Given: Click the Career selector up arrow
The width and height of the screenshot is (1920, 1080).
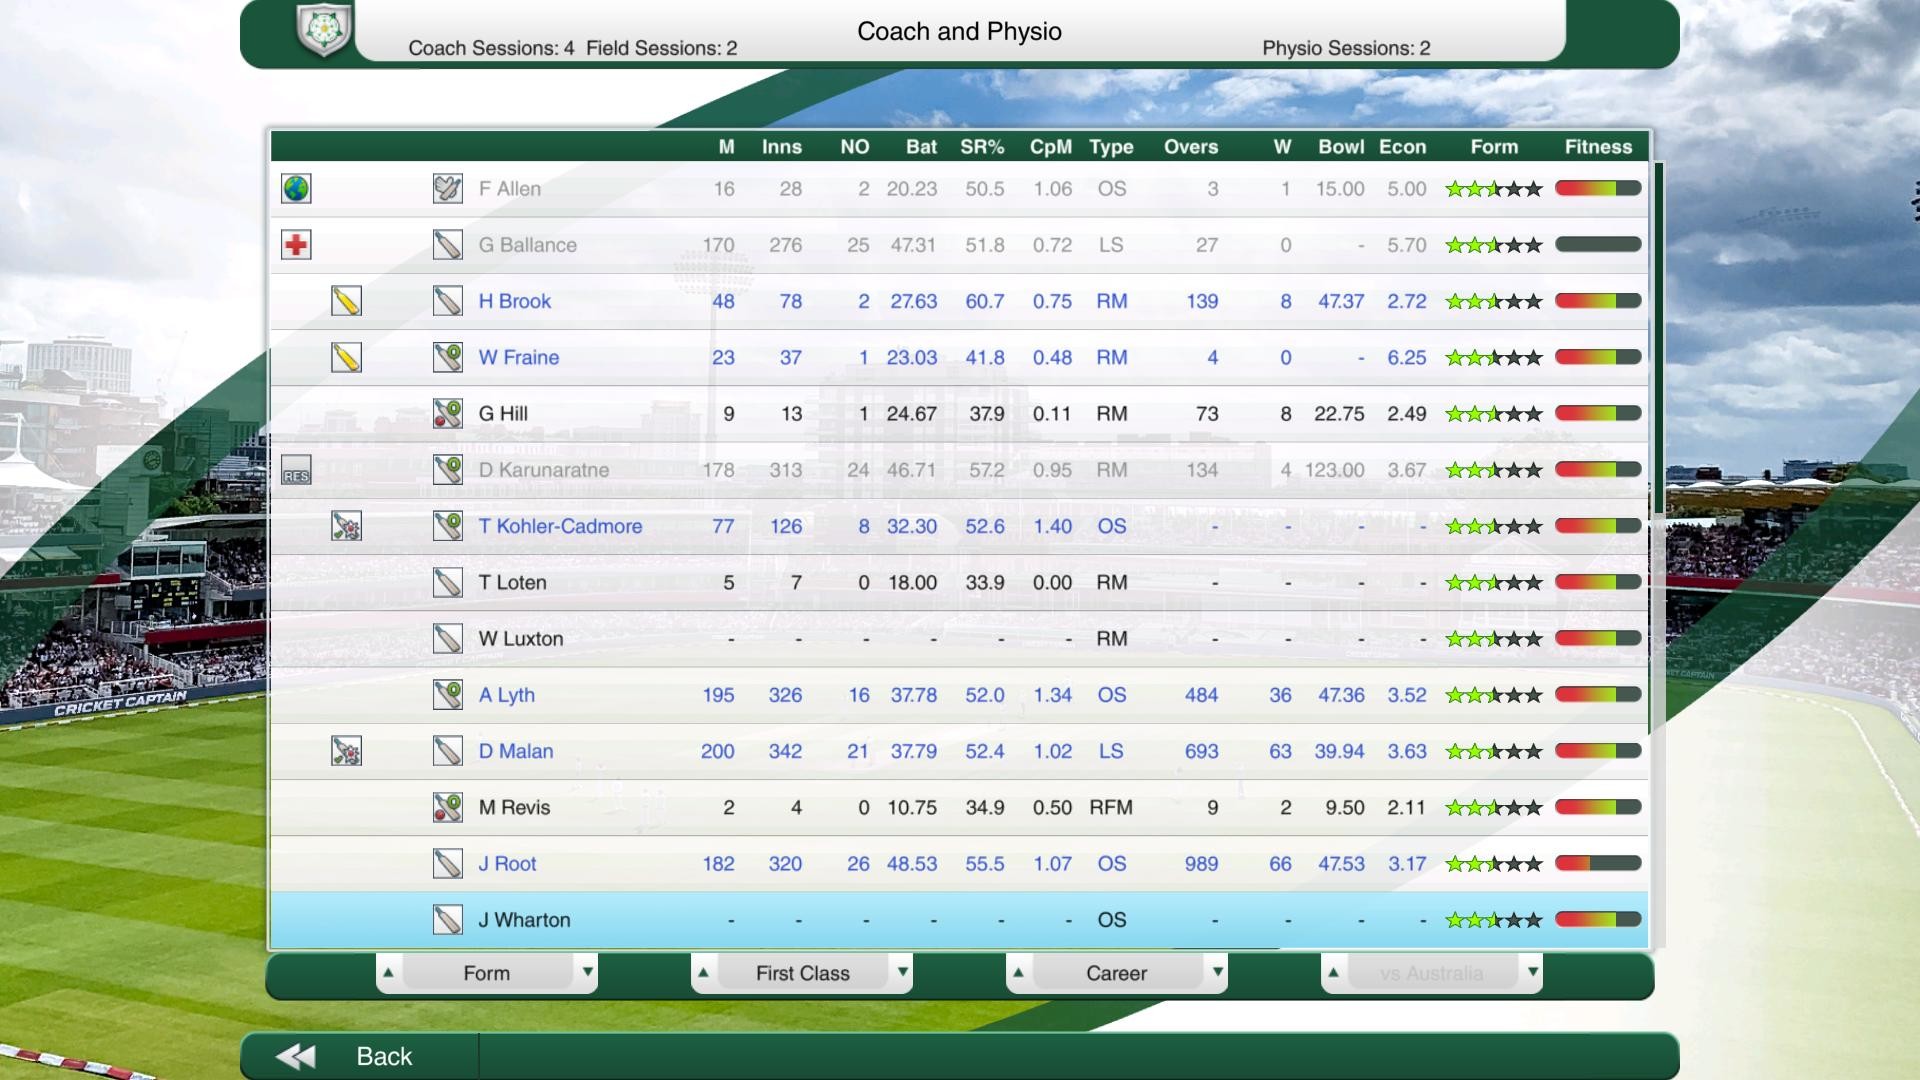Looking at the screenshot, I should [1018, 972].
